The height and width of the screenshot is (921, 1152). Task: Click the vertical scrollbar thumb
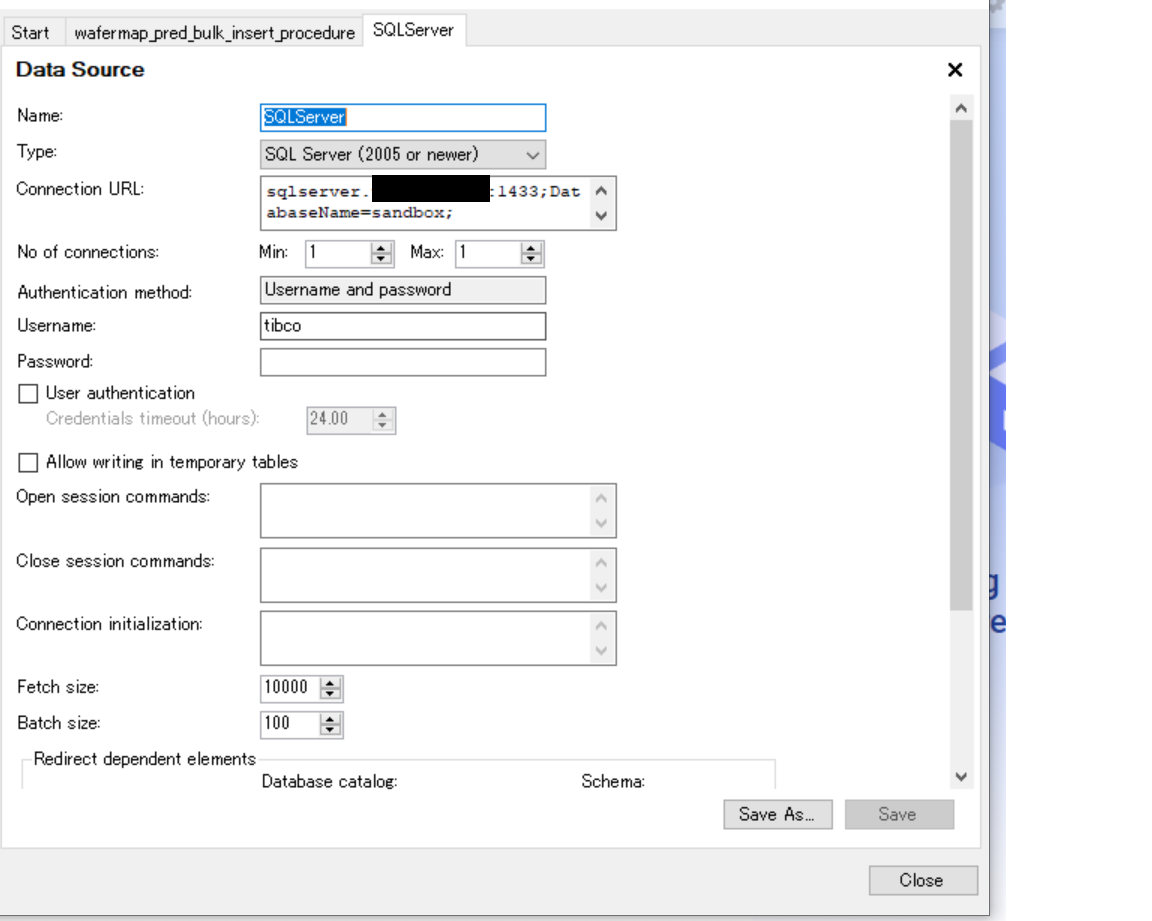[961, 365]
